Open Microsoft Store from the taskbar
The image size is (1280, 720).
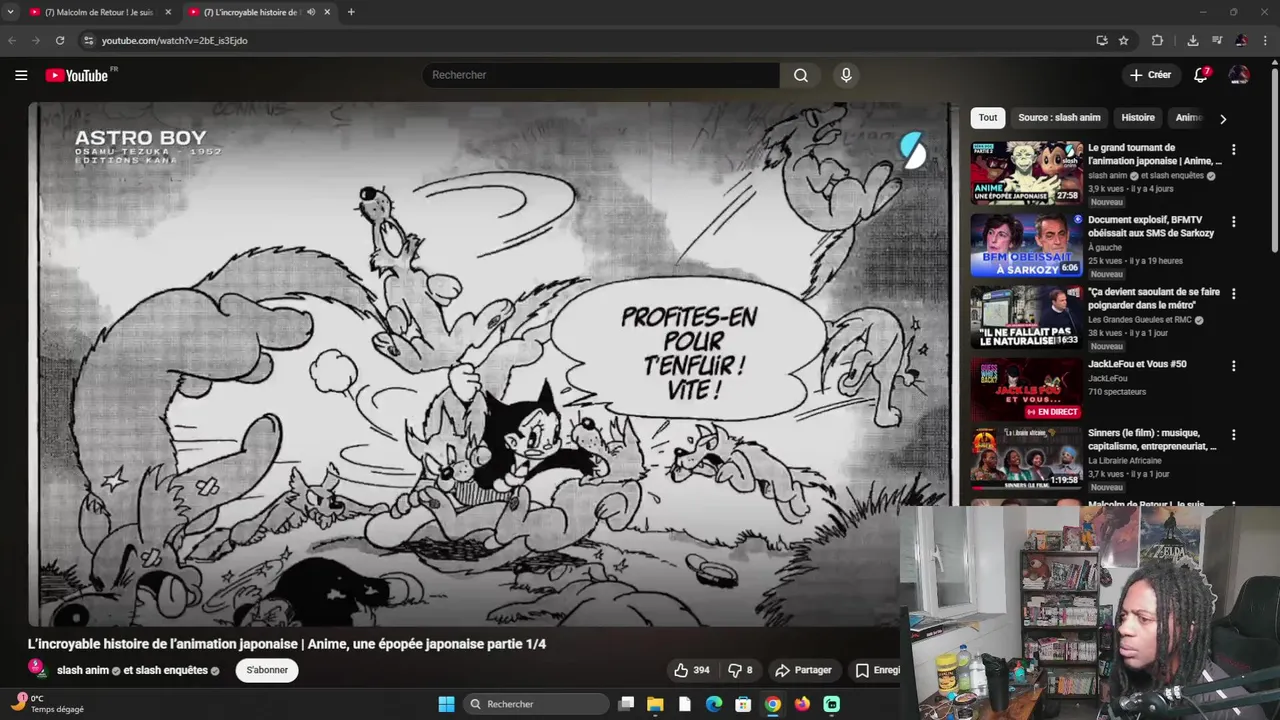tap(743, 704)
